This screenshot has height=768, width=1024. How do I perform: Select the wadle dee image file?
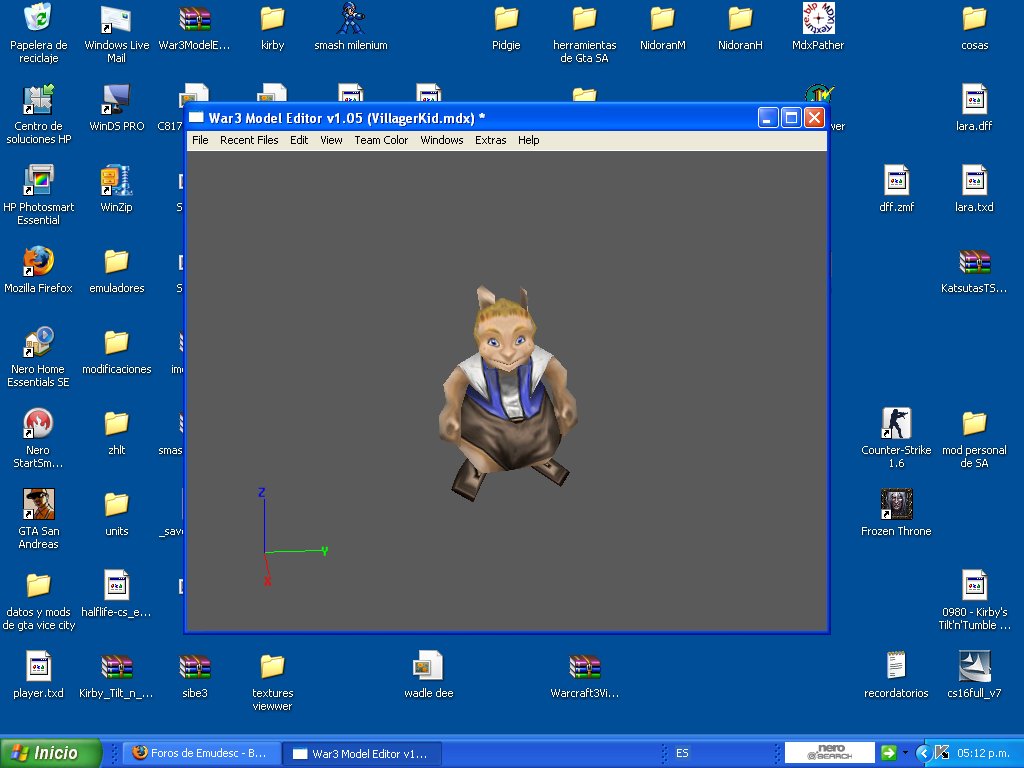[x=428, y=675]
